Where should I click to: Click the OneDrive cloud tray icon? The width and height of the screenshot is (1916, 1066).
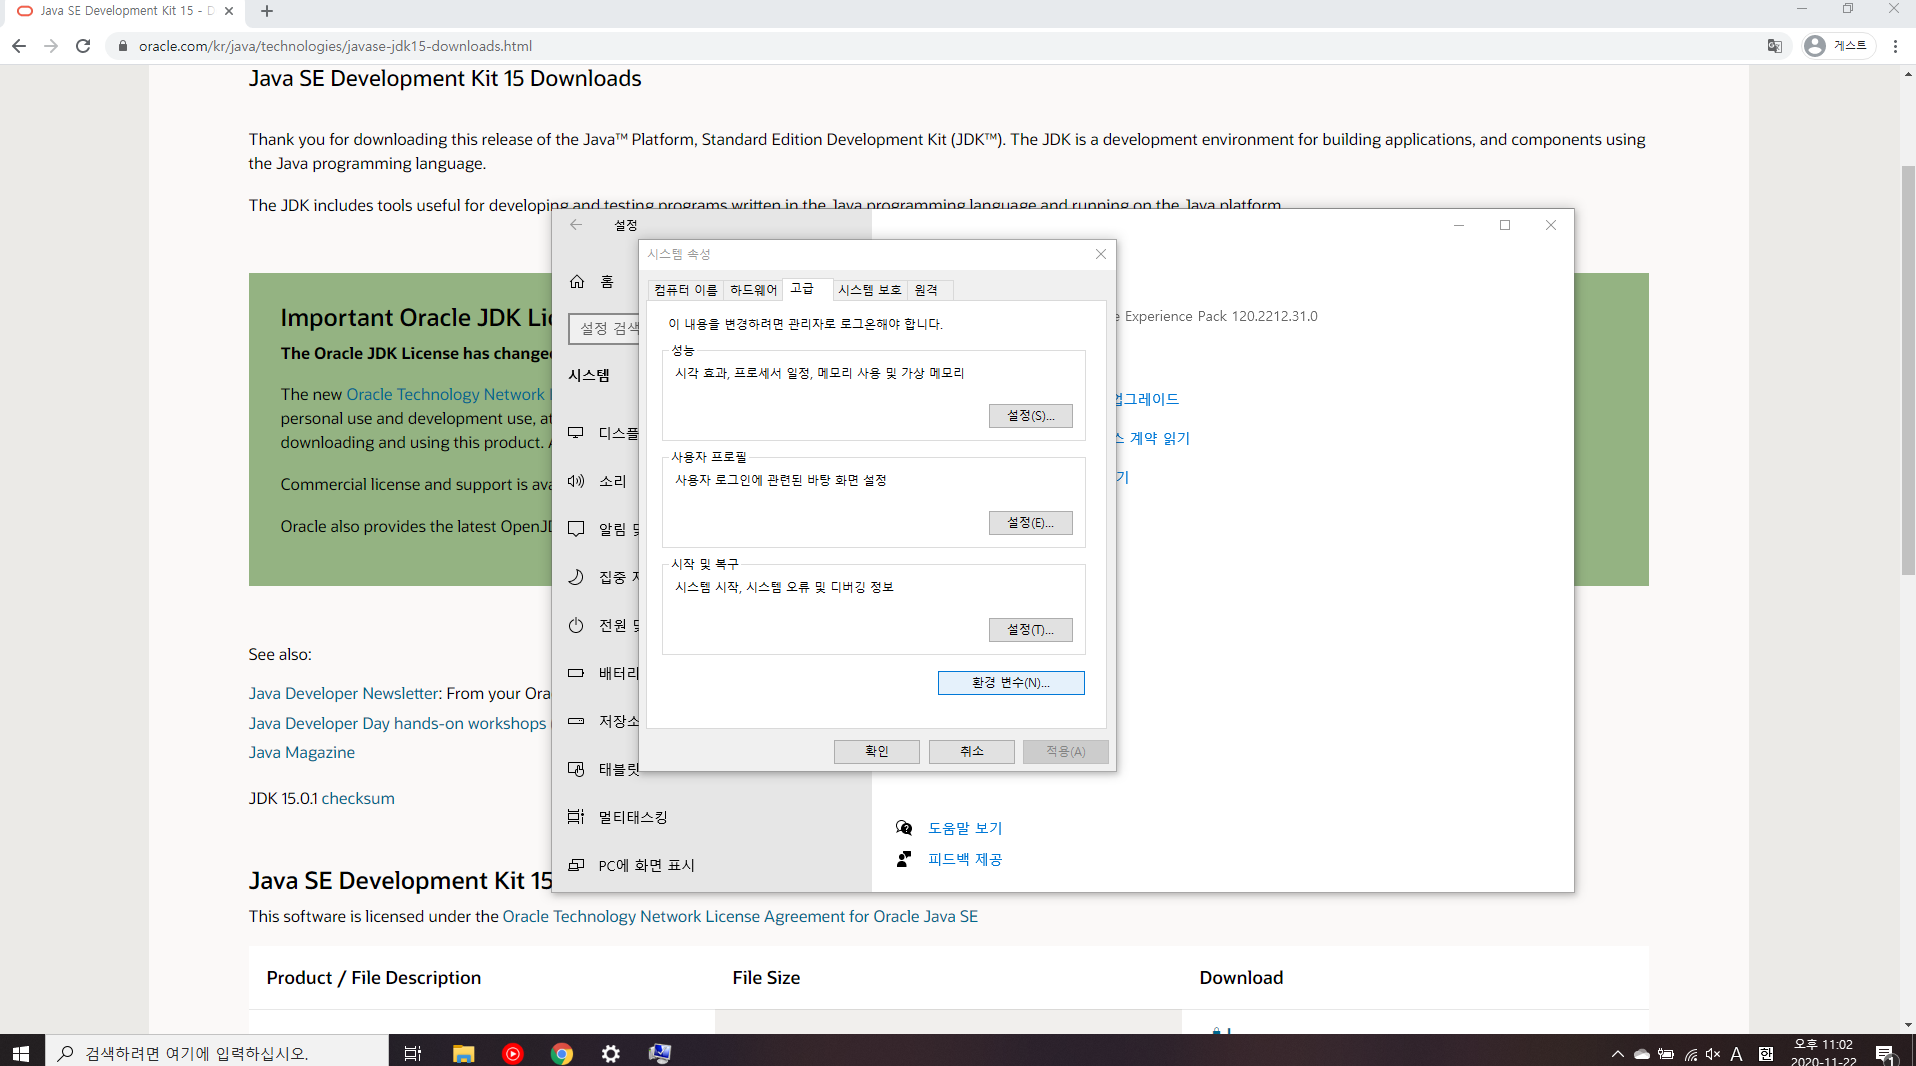pyautogui.click(x=1642, y=1054)
